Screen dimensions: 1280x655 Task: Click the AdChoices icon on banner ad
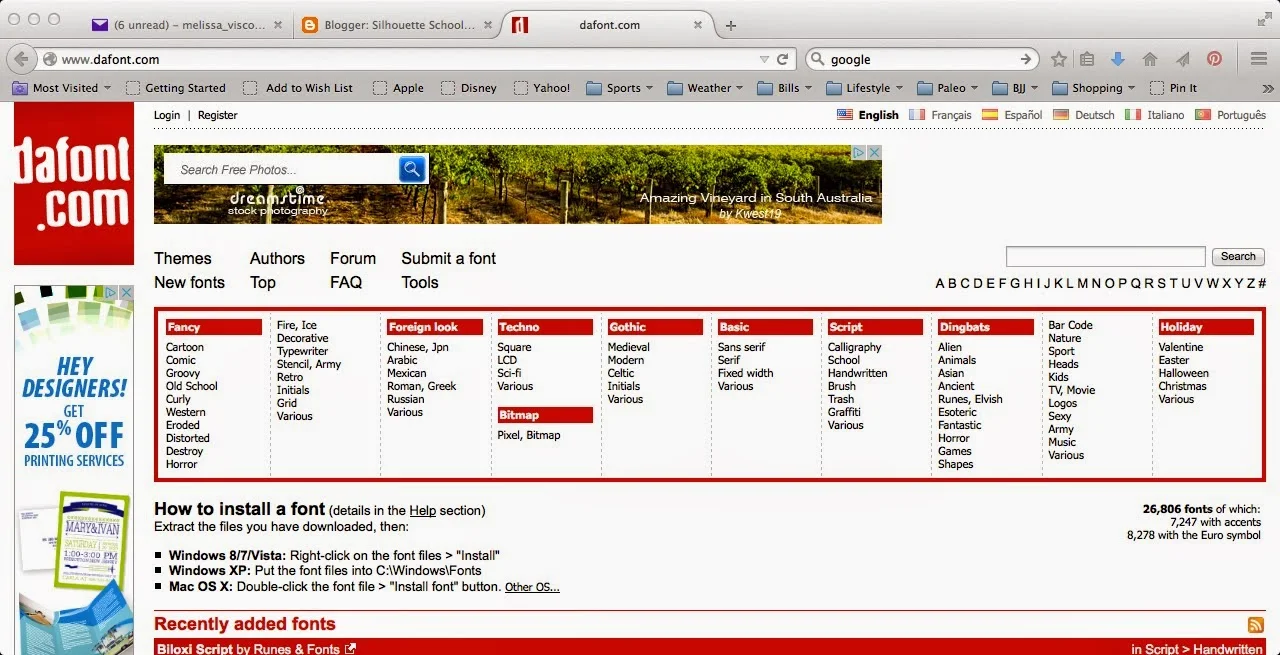click(858, 152)
